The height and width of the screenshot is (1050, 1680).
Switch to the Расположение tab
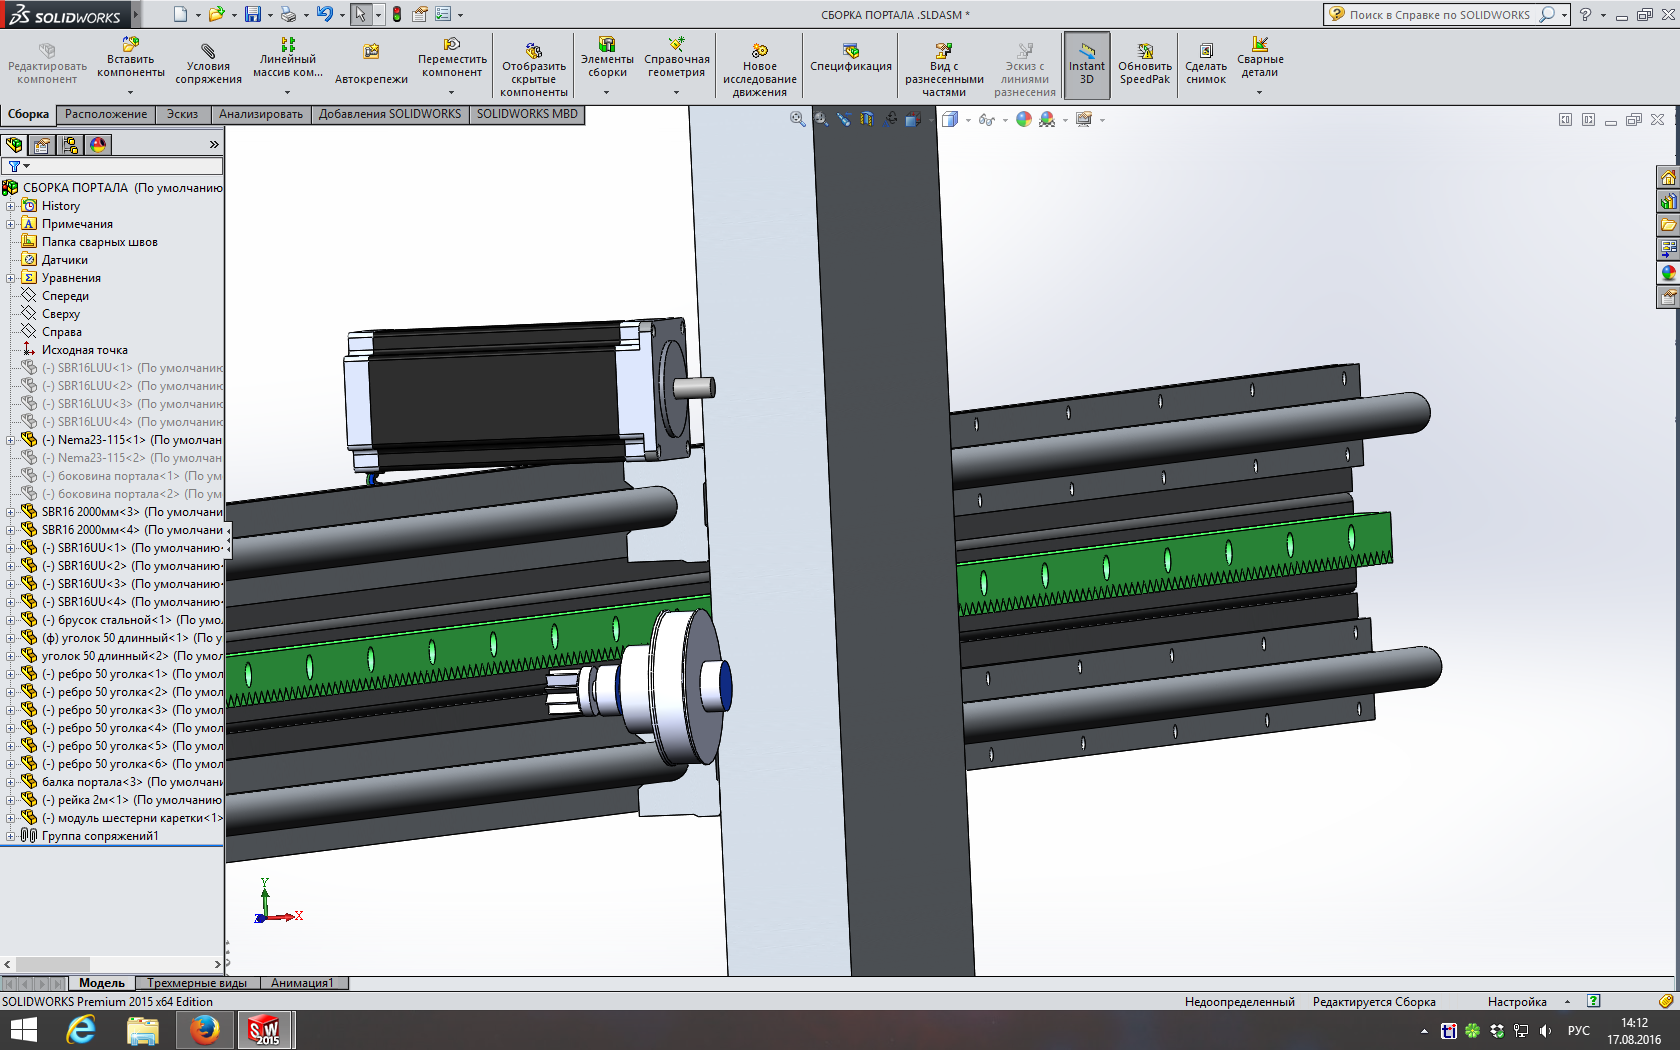click(106, 114)
